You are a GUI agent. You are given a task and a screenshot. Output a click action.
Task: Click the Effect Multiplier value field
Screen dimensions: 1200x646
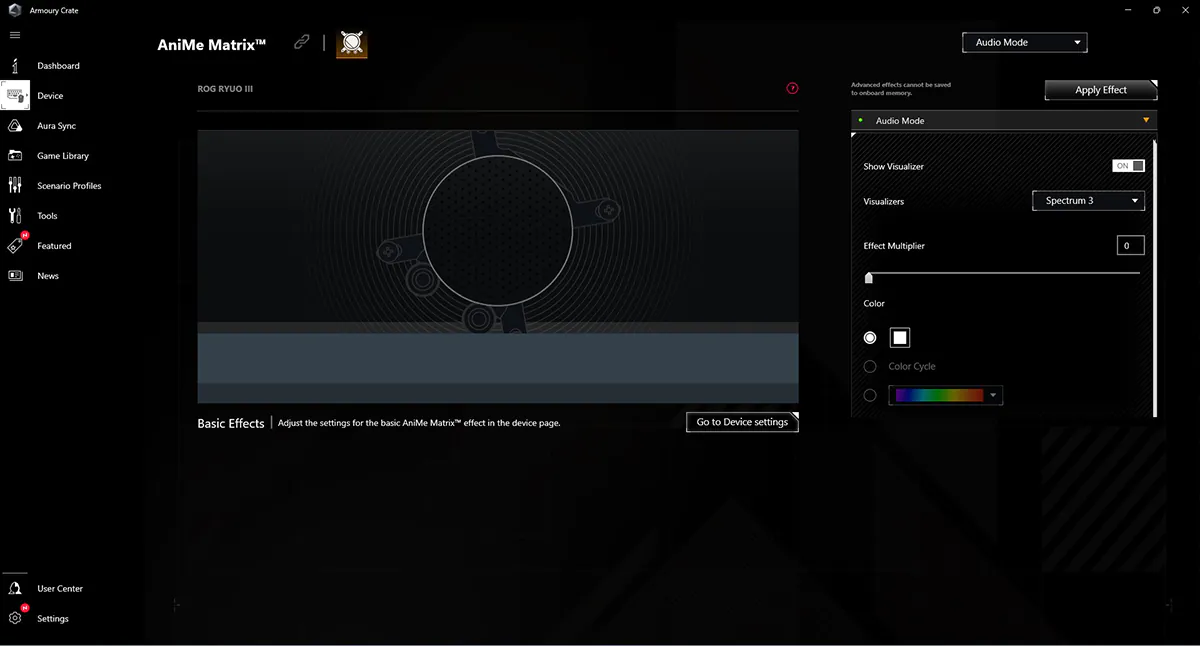coord(1130,245)
